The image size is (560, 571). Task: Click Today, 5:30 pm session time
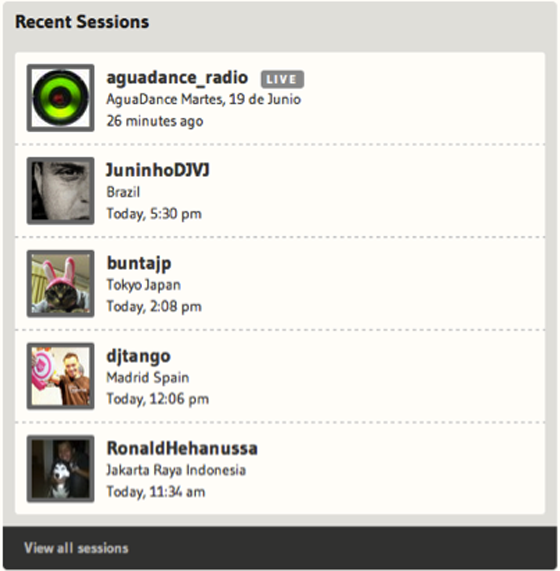tap(154, 214)
